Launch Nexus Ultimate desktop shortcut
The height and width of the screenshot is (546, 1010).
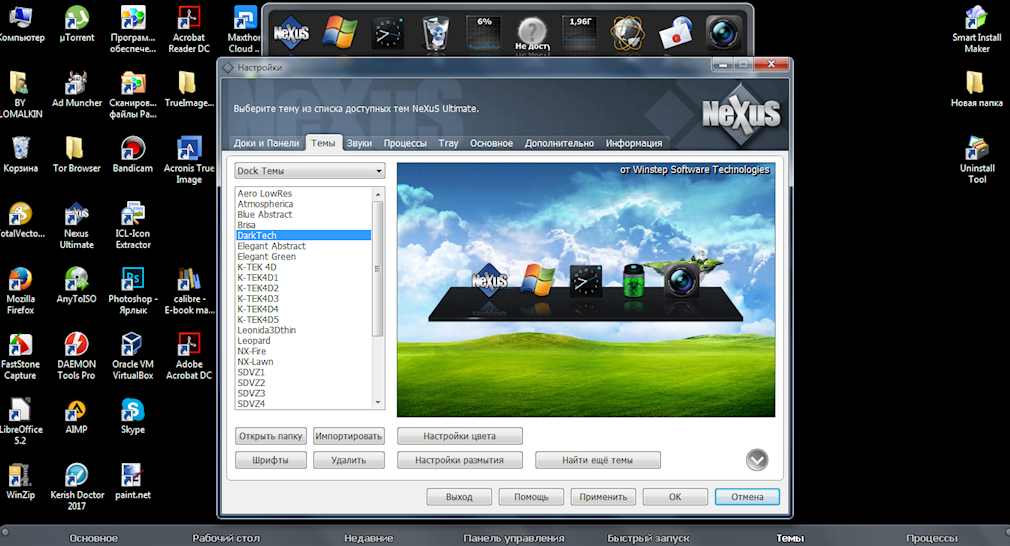(77, 225)
